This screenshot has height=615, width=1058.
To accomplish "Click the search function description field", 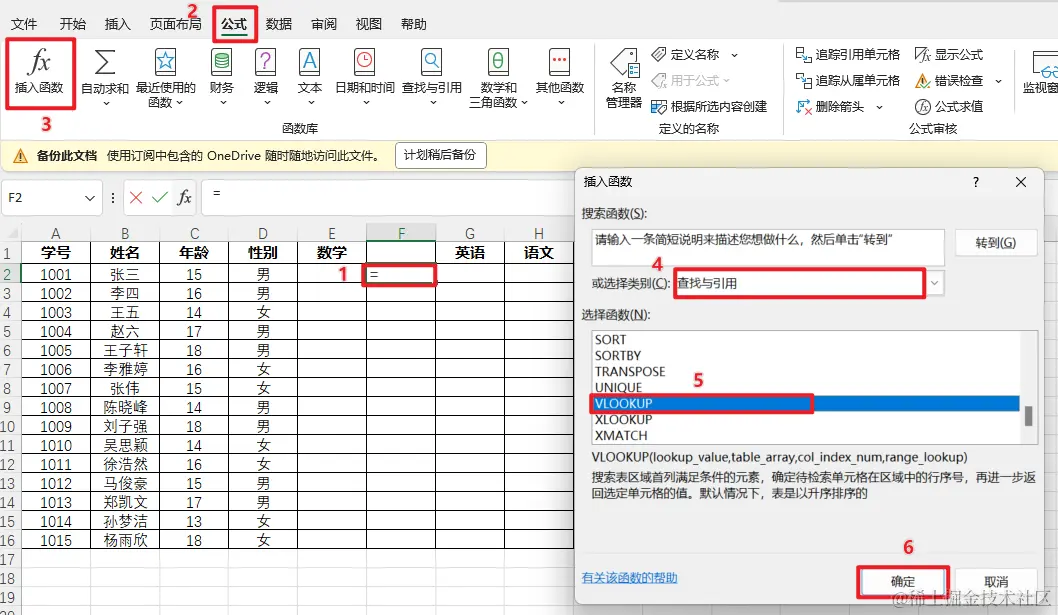I will tap(768, 247).
